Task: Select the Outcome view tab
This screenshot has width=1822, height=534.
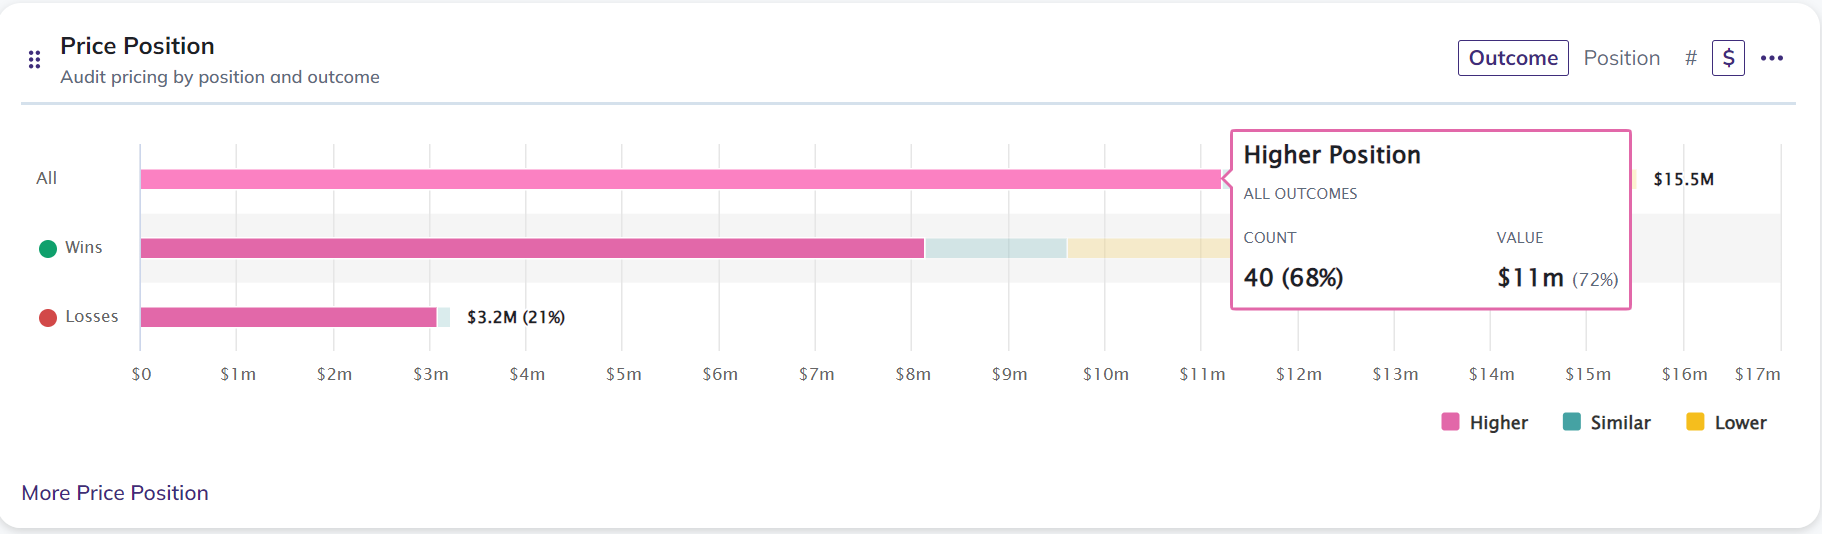Action: pos(1513,58)
